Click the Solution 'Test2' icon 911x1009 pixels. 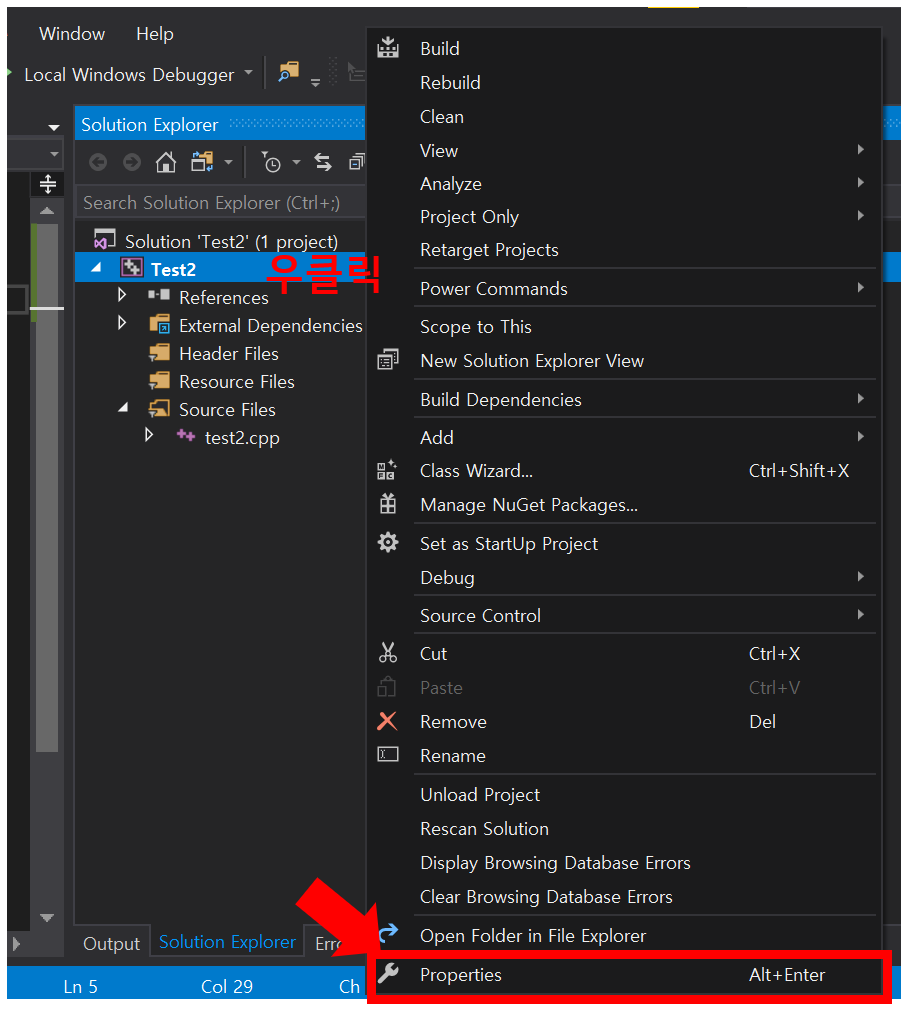(104, 239)
